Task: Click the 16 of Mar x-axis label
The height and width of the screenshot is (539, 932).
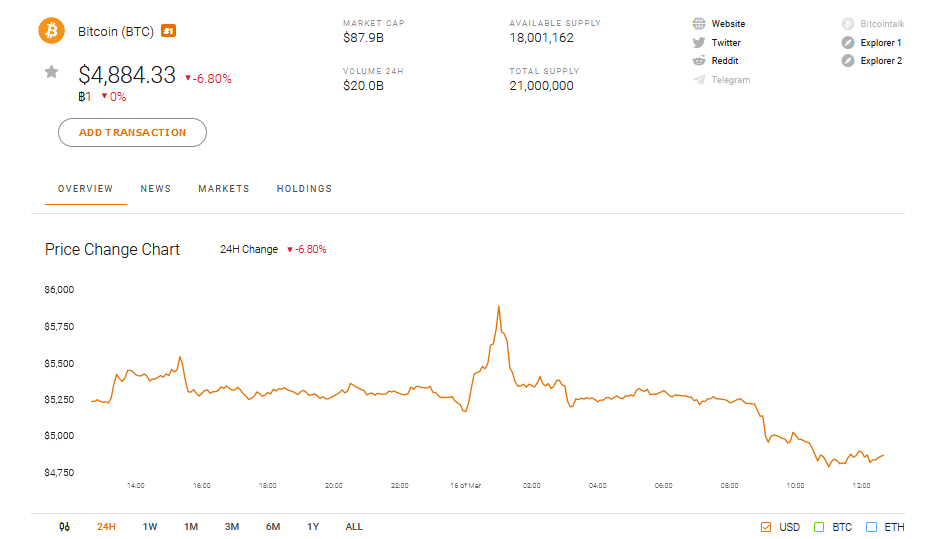Action: point(465,486)
